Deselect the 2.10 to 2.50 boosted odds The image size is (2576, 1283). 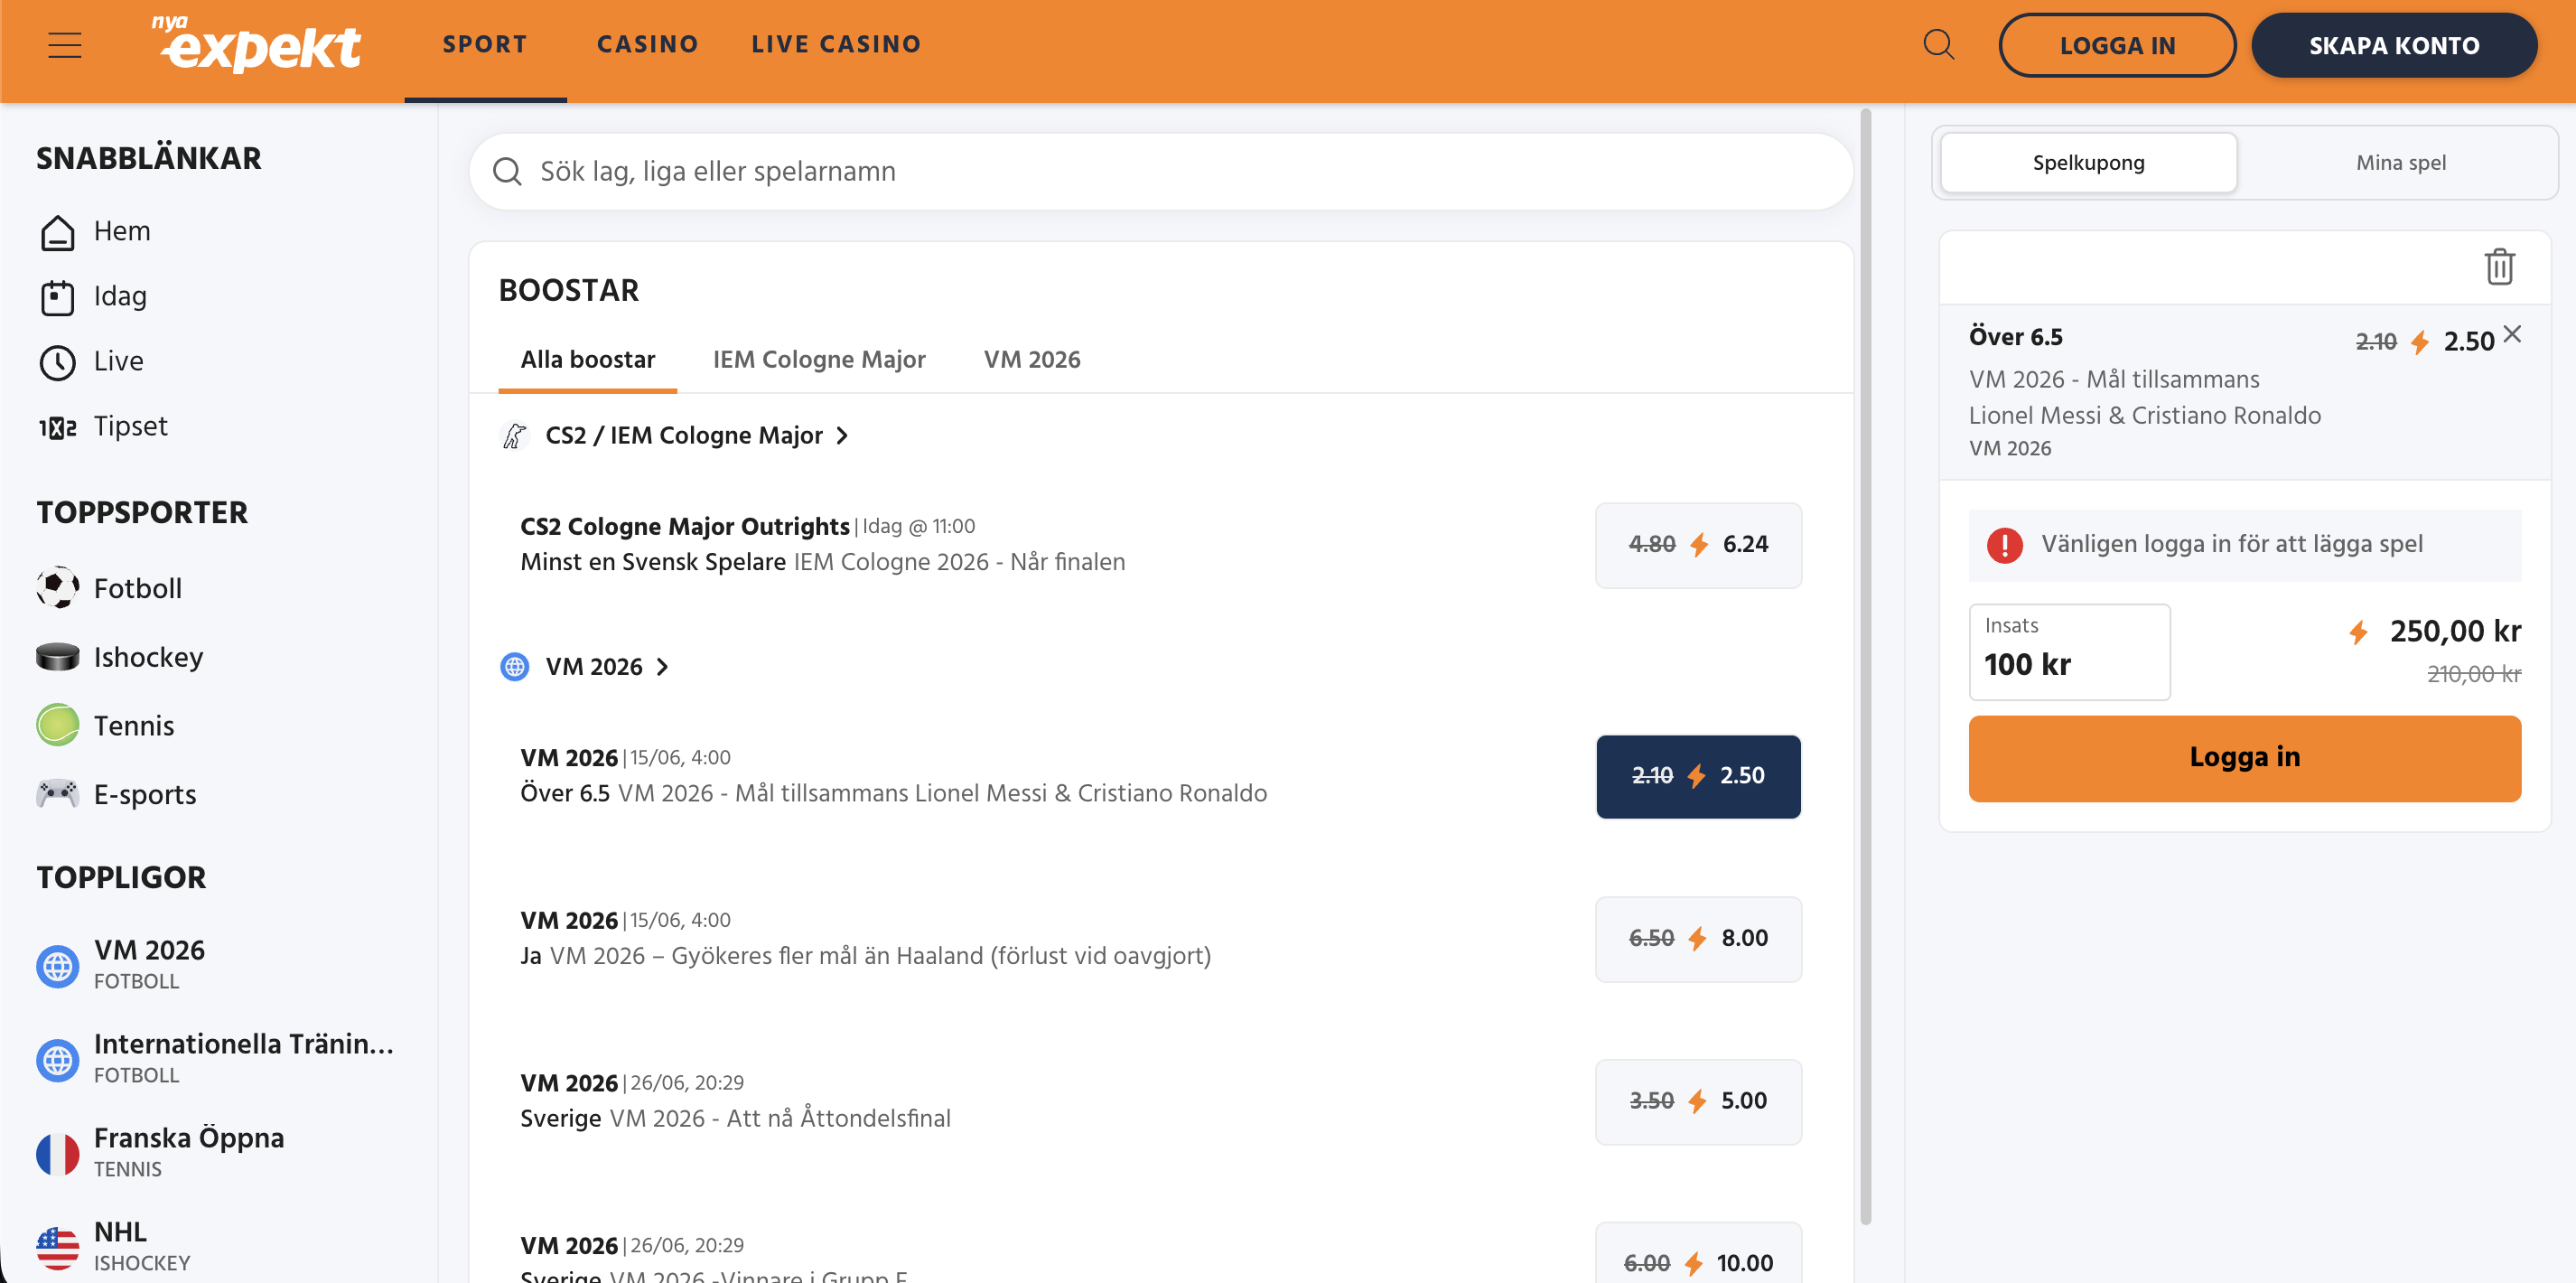(1698, 776)
